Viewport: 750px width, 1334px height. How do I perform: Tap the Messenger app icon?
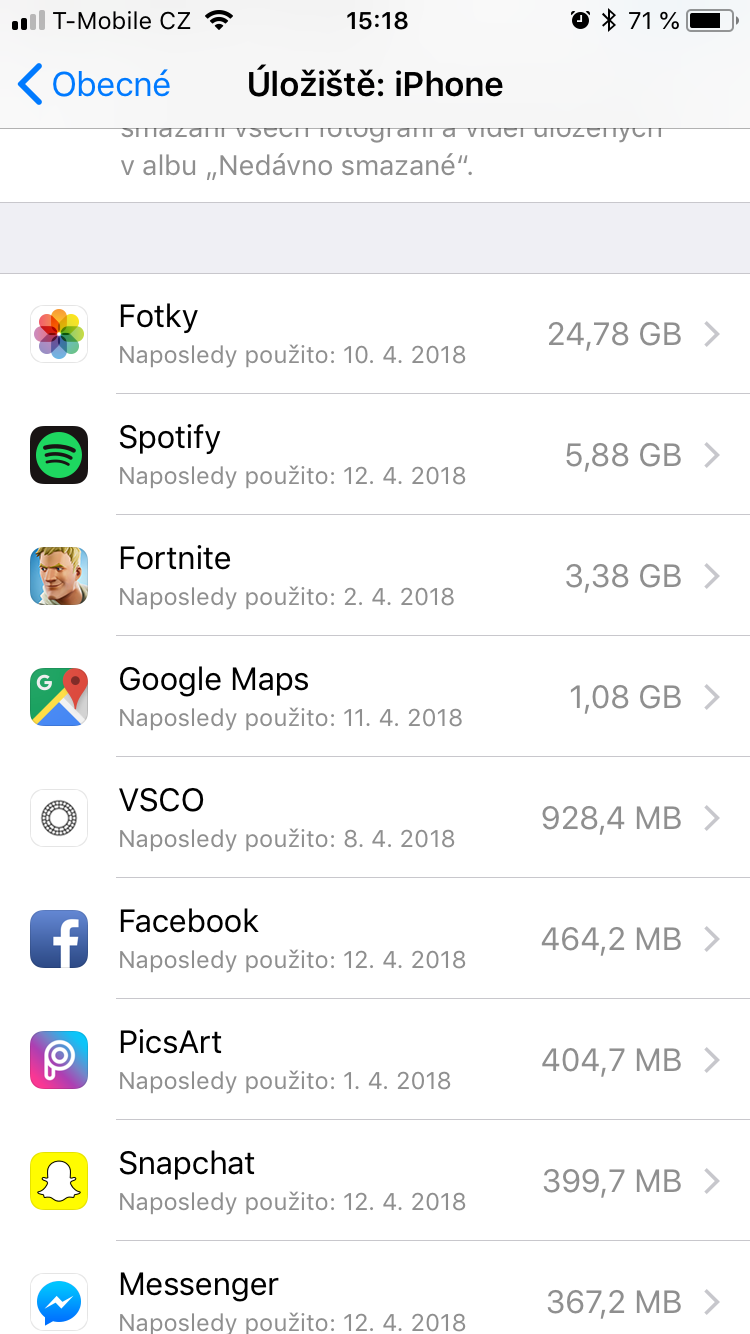pos(59,1302)
